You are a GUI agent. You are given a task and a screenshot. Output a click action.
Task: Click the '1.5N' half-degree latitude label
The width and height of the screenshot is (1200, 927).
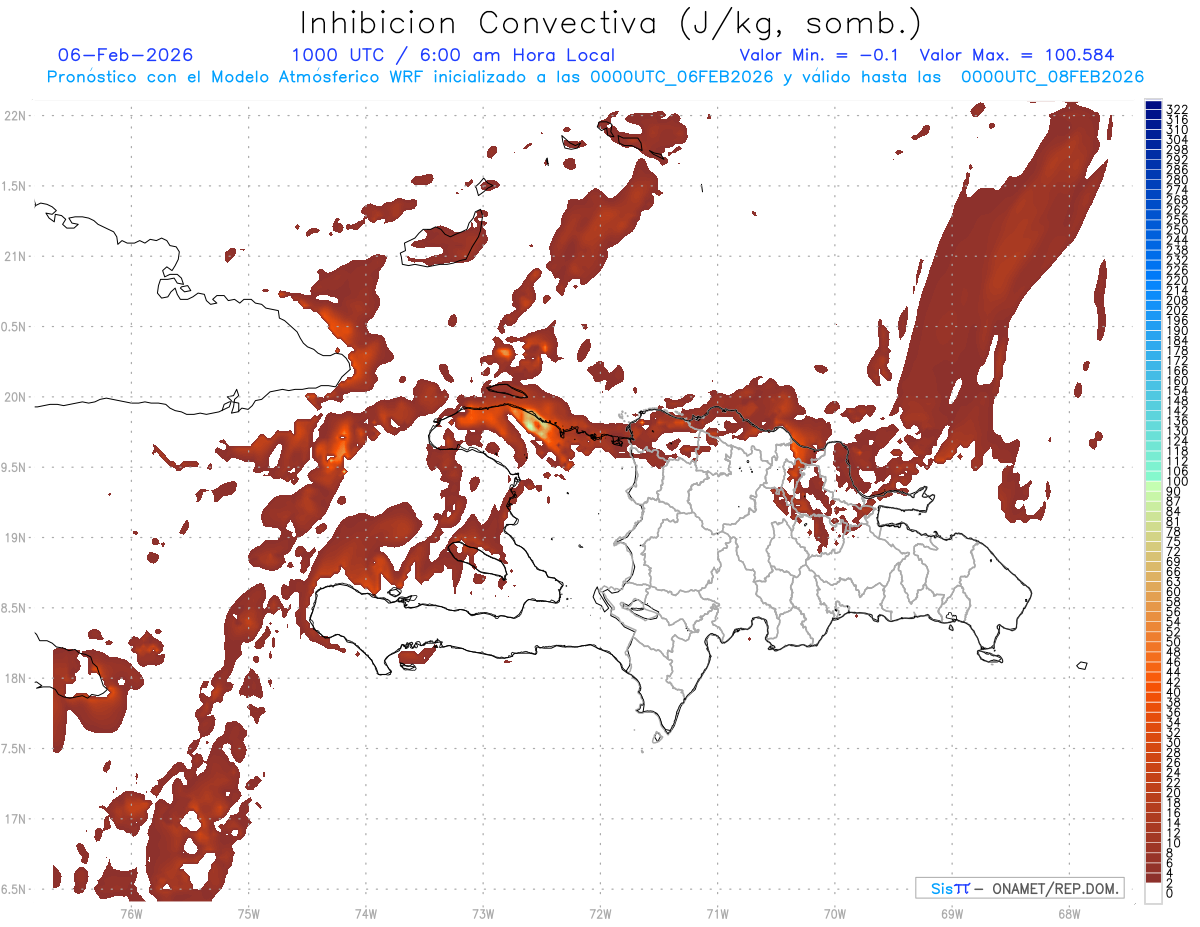15,187
